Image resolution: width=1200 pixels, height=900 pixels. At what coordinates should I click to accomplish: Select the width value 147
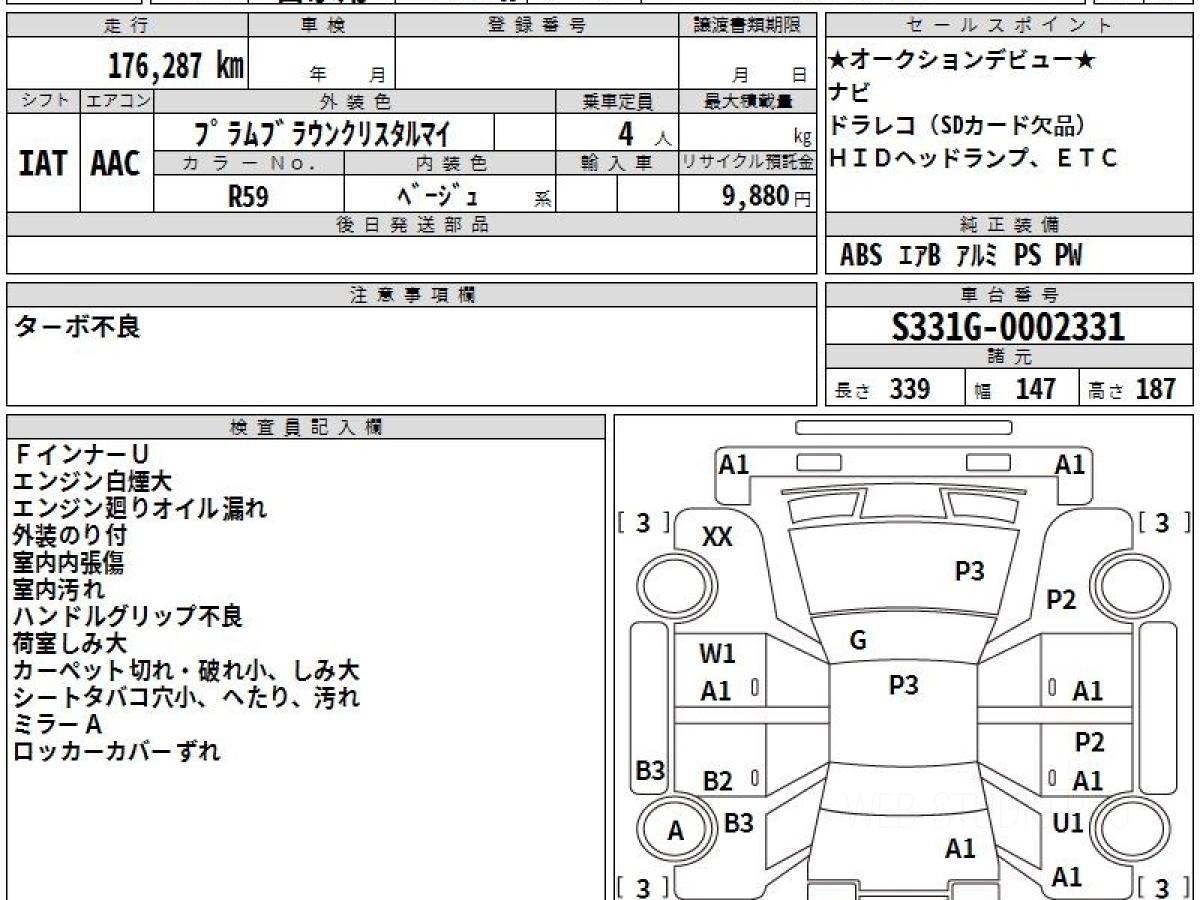point(1035,389)
